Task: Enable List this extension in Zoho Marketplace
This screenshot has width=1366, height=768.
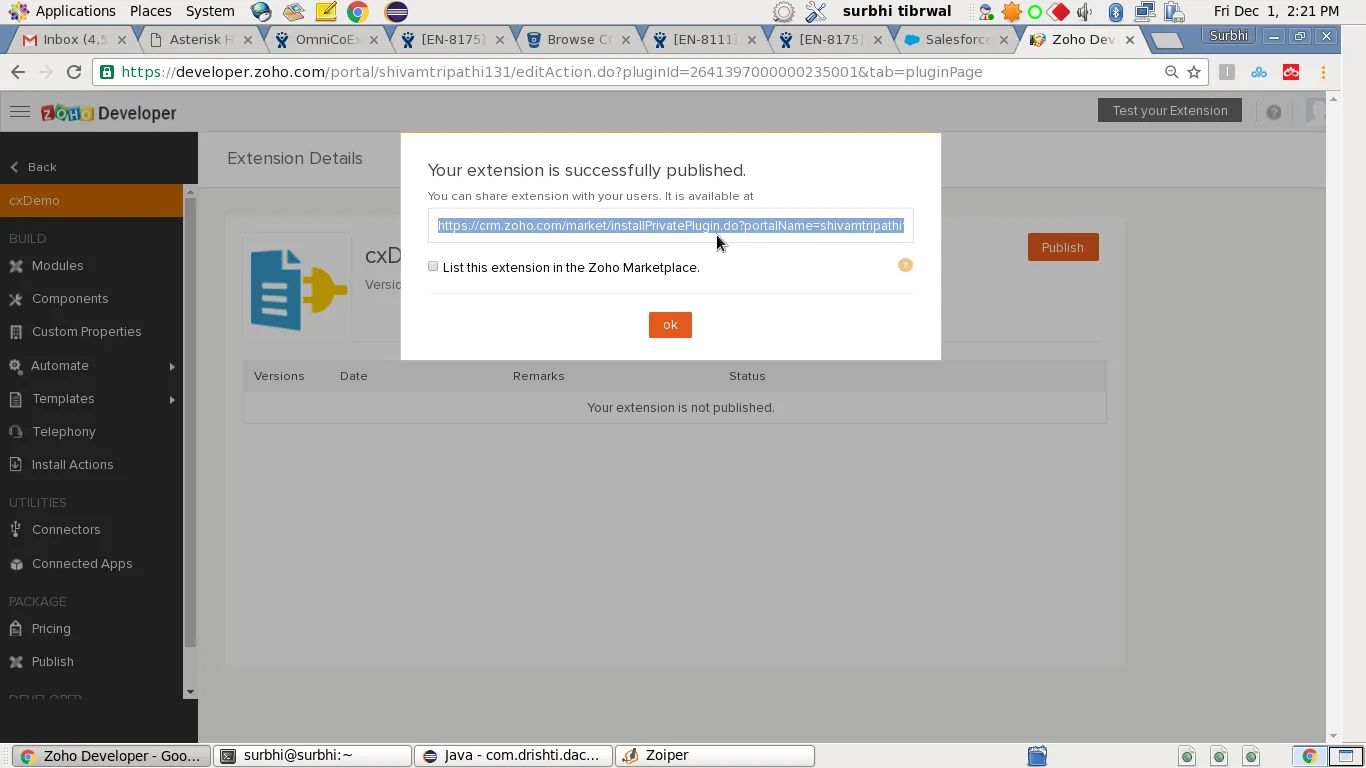Action: [433, 266]
